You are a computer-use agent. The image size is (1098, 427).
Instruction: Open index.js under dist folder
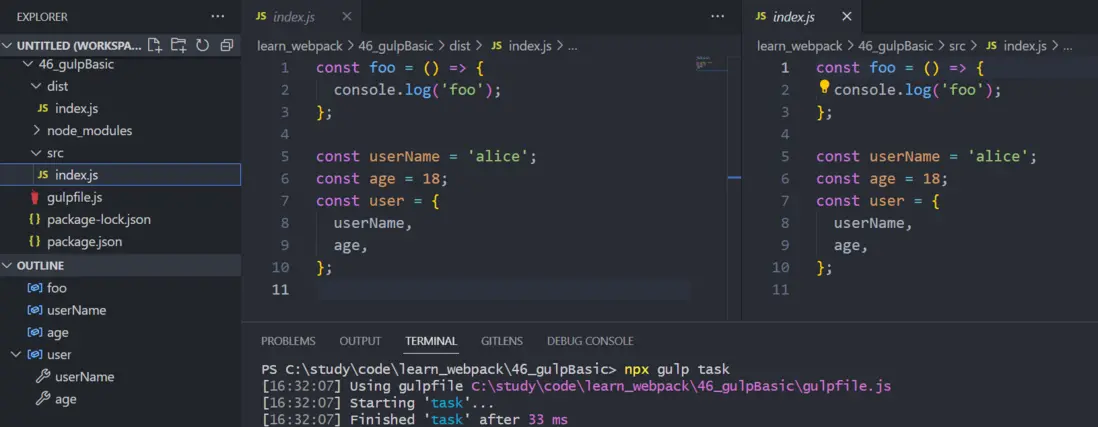pyautogui.click(x=77, y=108)
